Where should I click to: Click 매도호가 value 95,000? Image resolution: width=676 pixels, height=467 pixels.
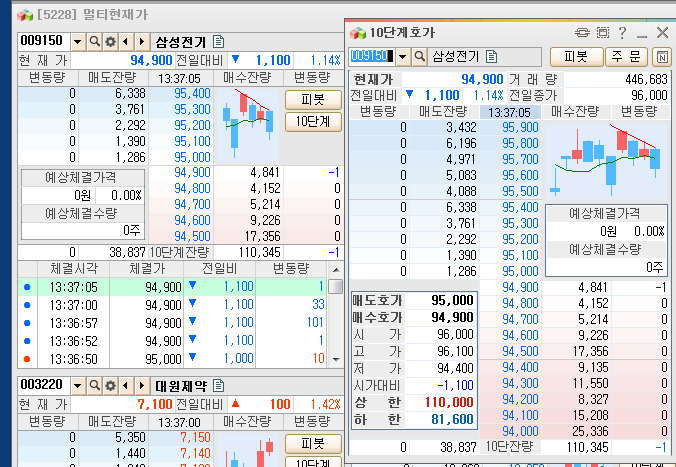pyautogui.click(x=452, y=300)
